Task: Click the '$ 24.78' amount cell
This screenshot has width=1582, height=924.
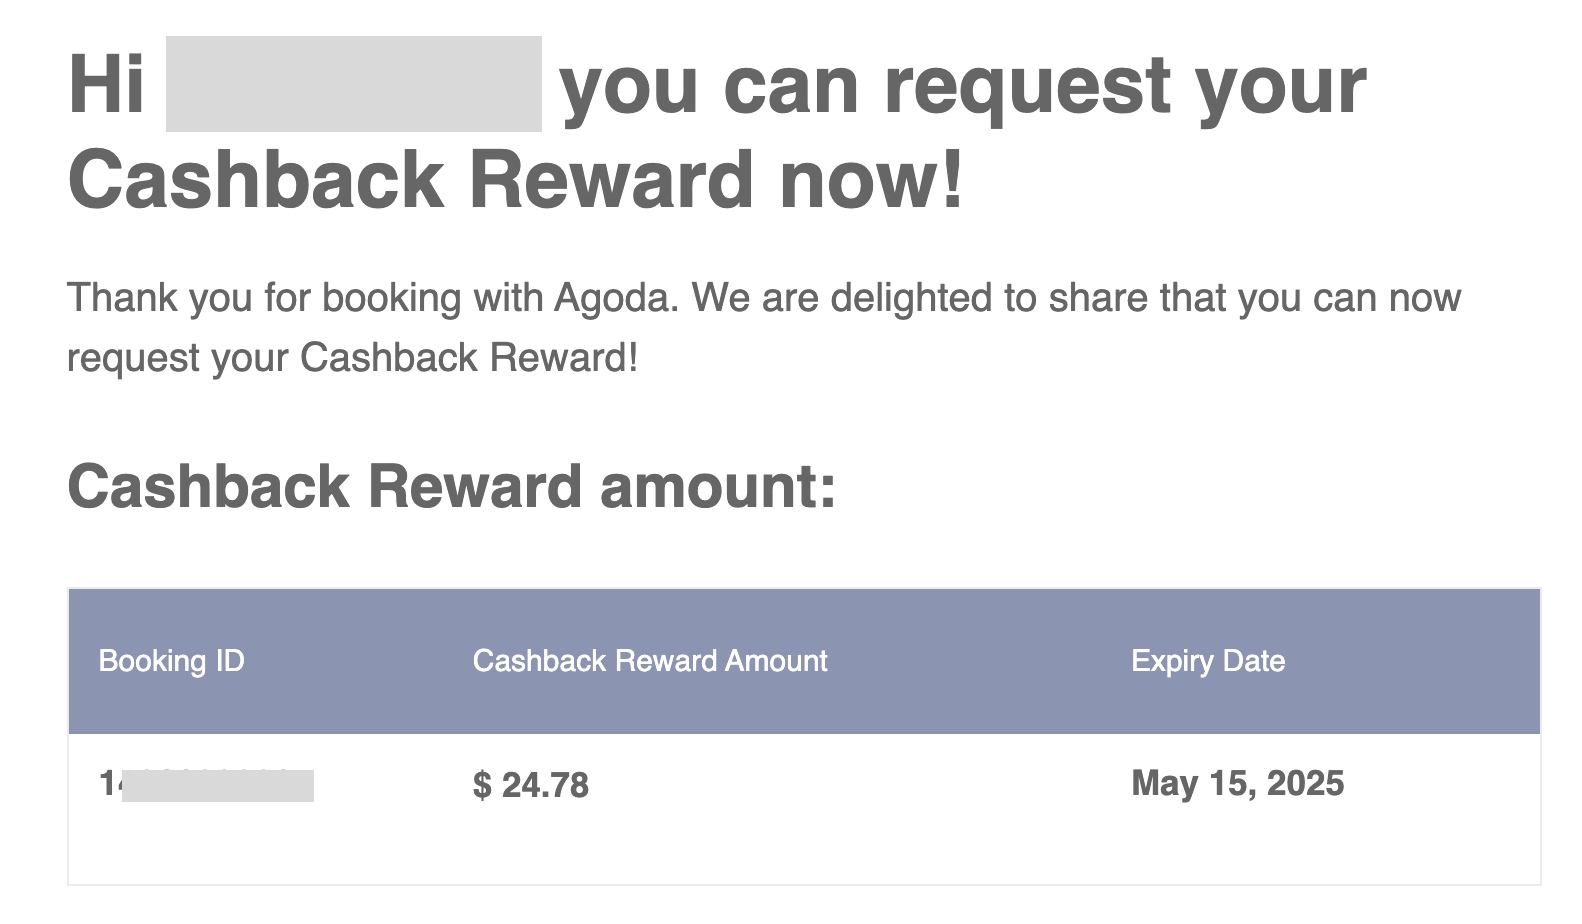Action: click(531, 785)
